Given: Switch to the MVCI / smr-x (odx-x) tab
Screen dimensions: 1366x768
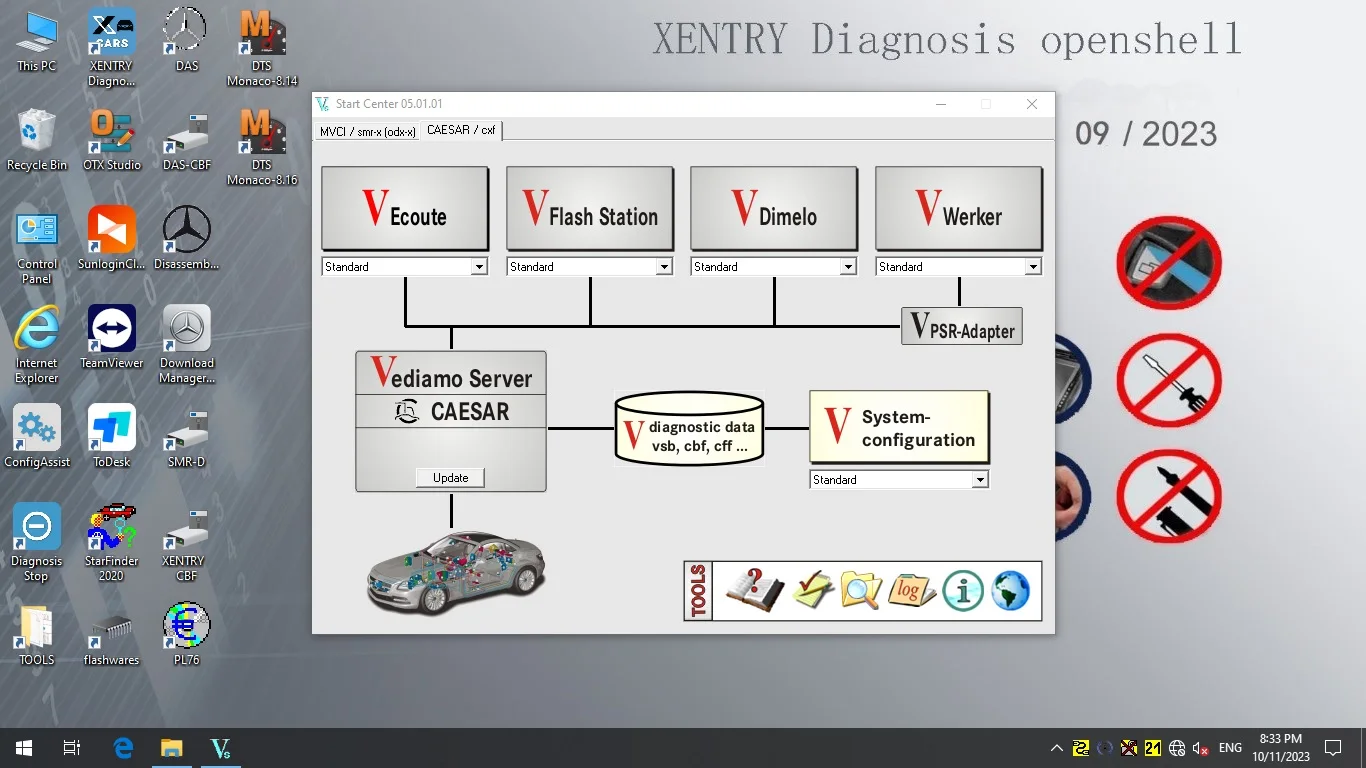Looking at the screenshot, I should point(367,131).
